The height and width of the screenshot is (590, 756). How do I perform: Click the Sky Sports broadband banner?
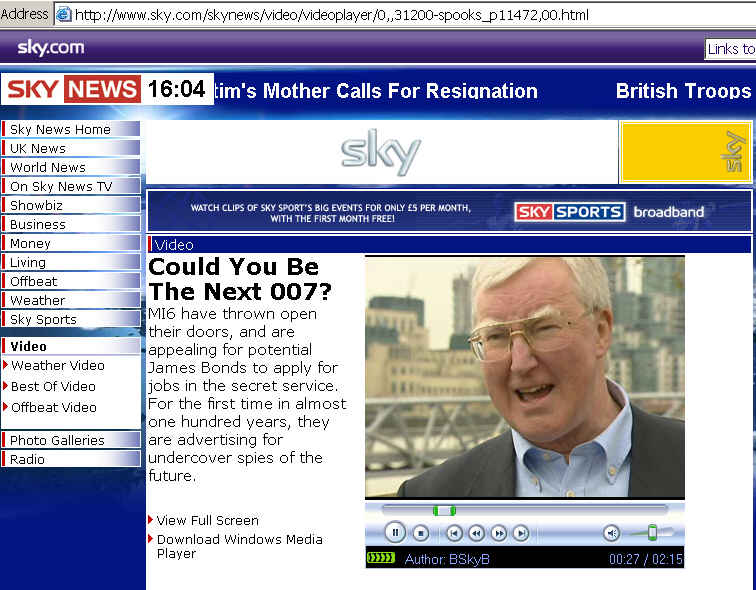click(x=449, y=211)
